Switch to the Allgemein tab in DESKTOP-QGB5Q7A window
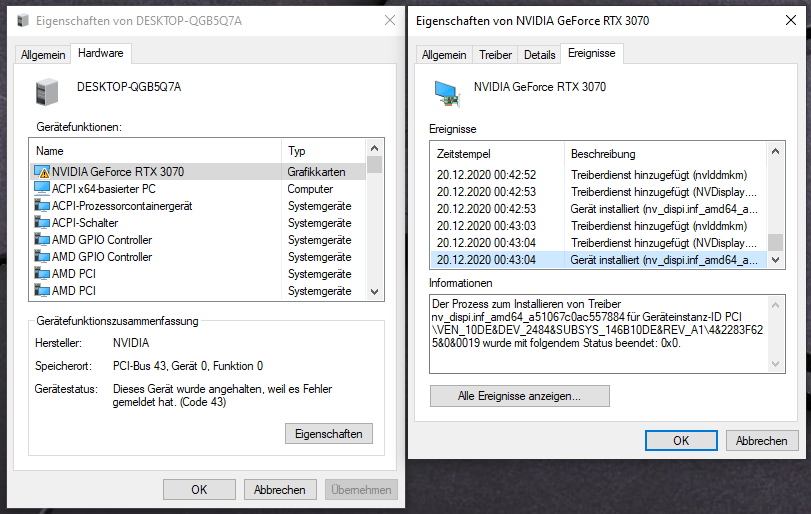Screen dimensions: 811x514 click(x=43, y=55)
